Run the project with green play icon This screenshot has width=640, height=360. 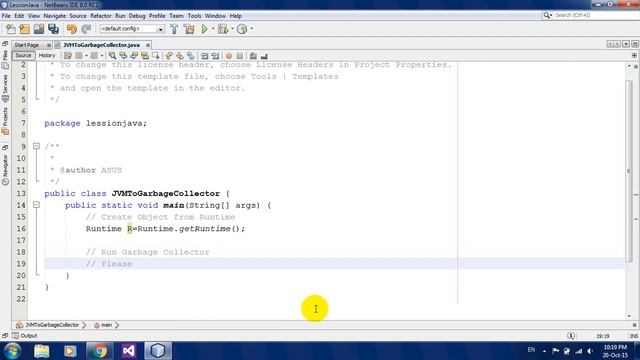(204, 29)
